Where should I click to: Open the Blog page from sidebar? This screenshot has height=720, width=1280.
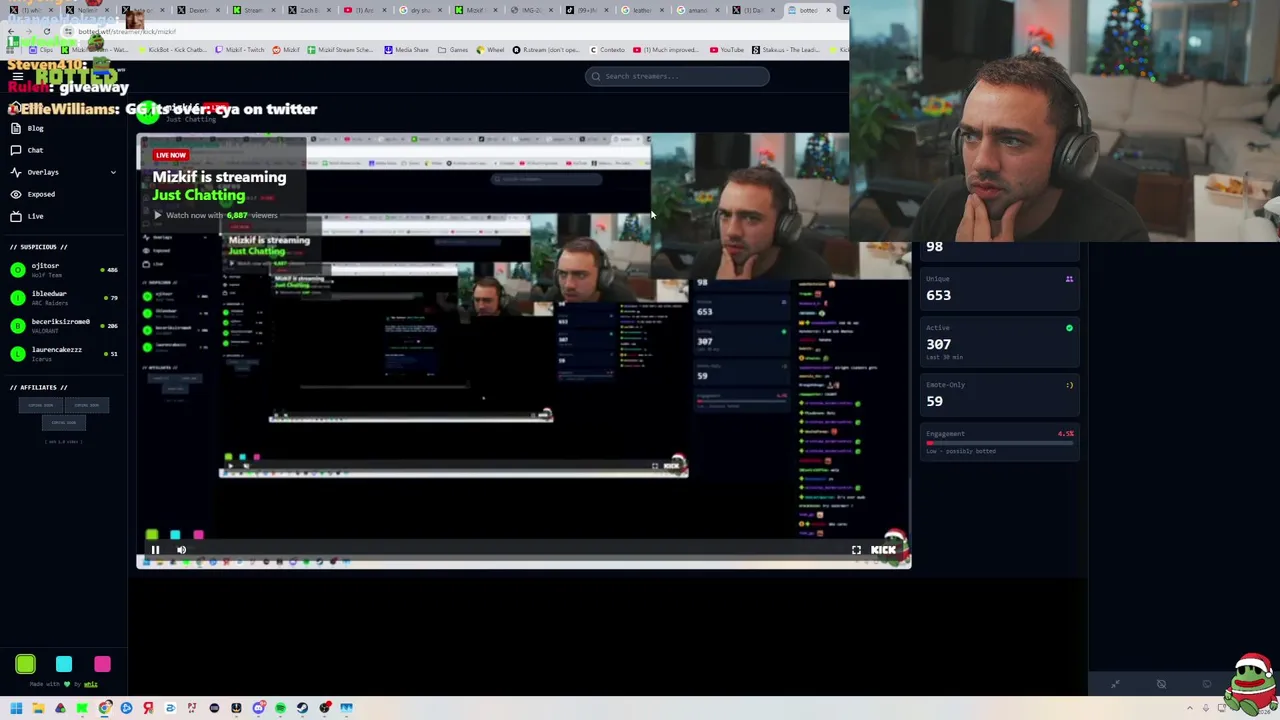point(64,128)
